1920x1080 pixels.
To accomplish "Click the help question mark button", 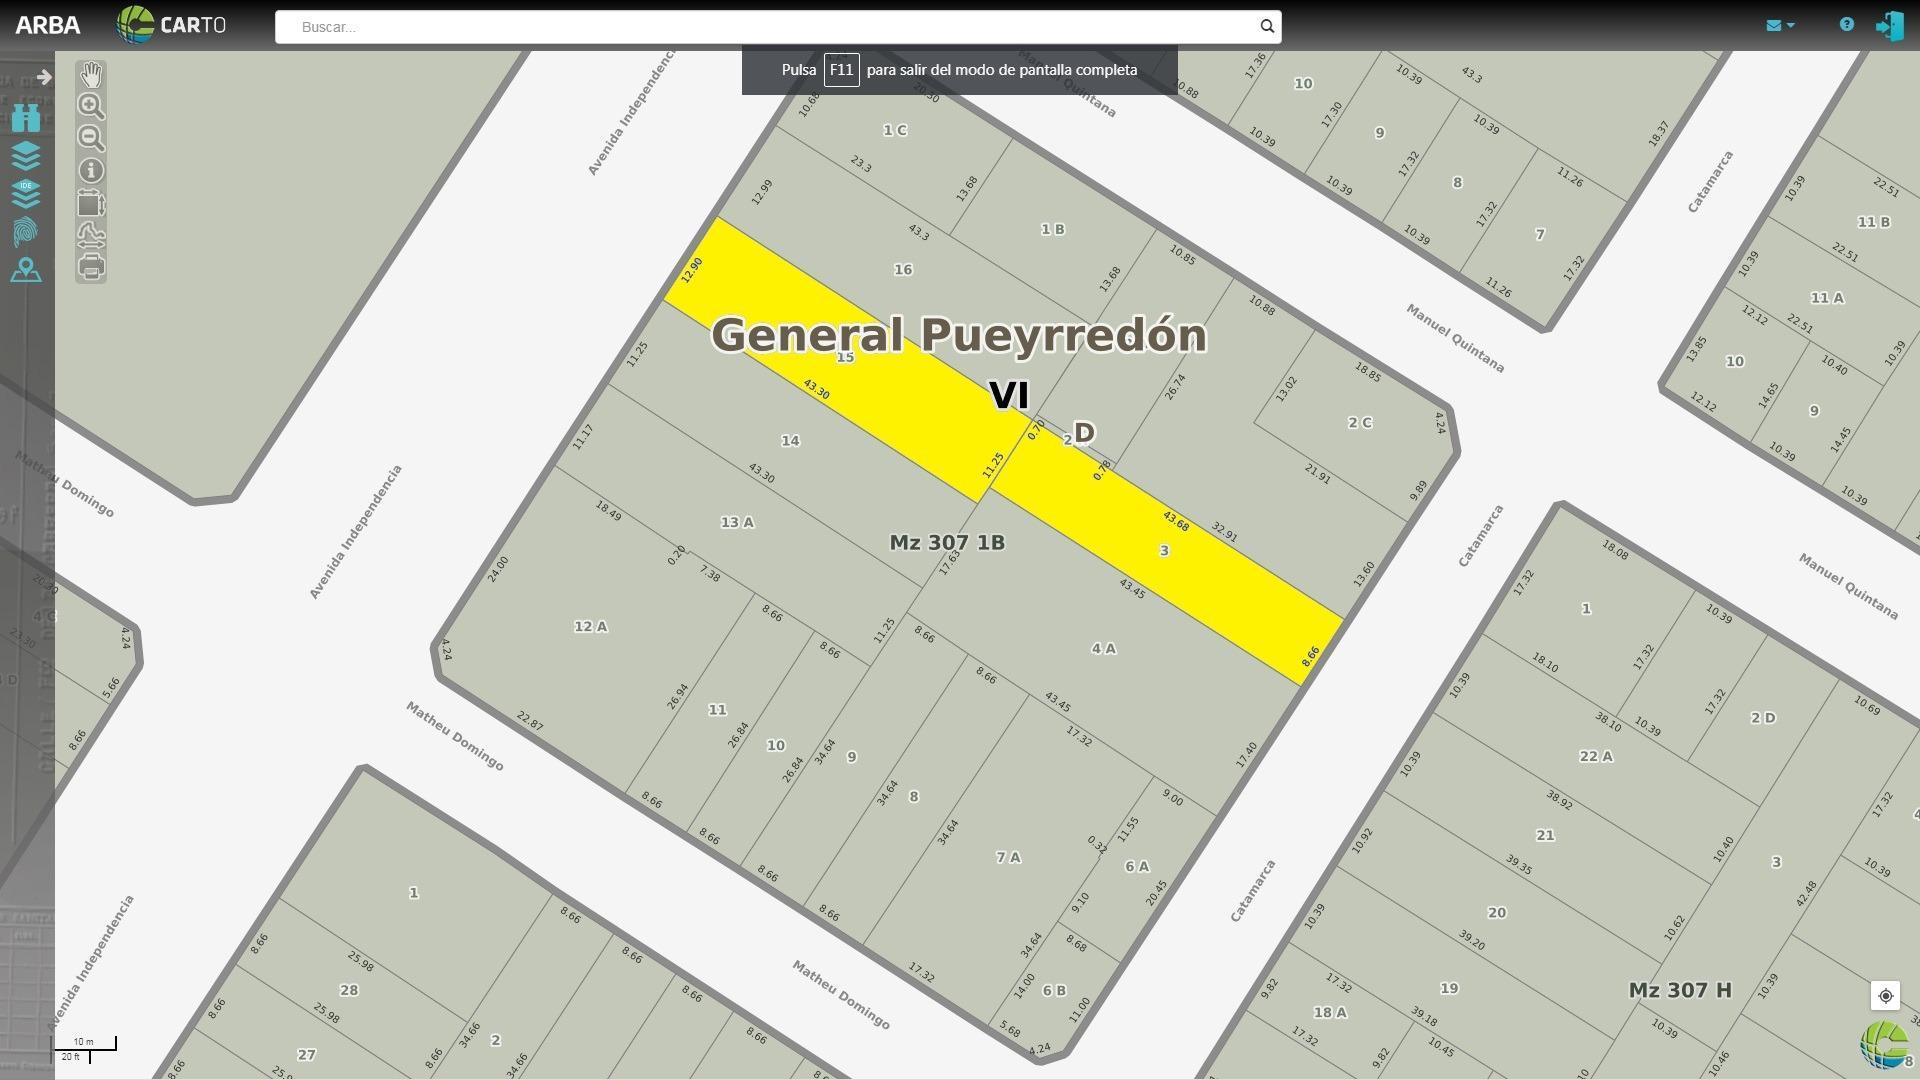I will (x=1847, y=25).
